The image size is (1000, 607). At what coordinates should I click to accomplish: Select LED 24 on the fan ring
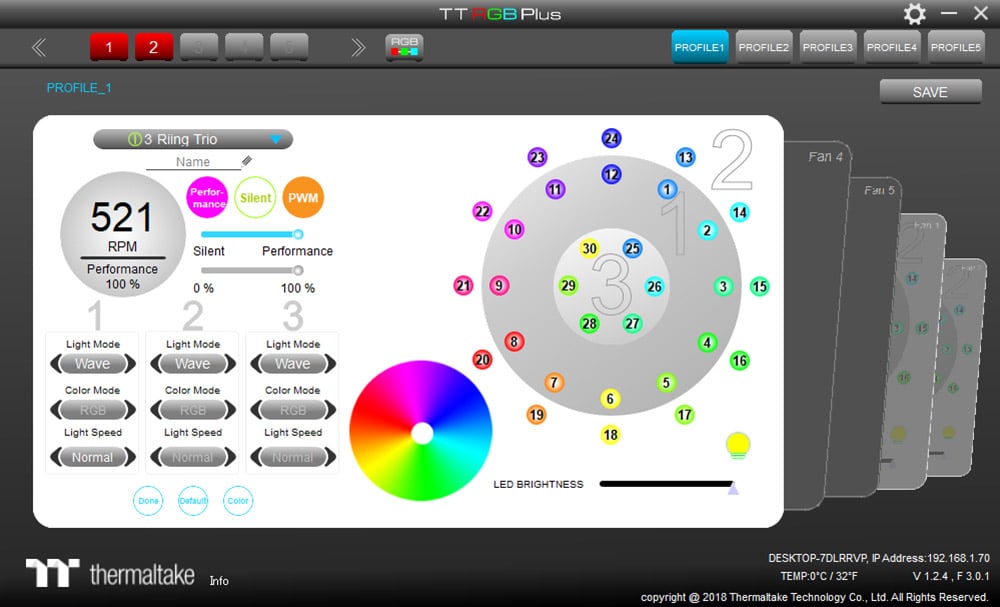[x=612, y=138]
